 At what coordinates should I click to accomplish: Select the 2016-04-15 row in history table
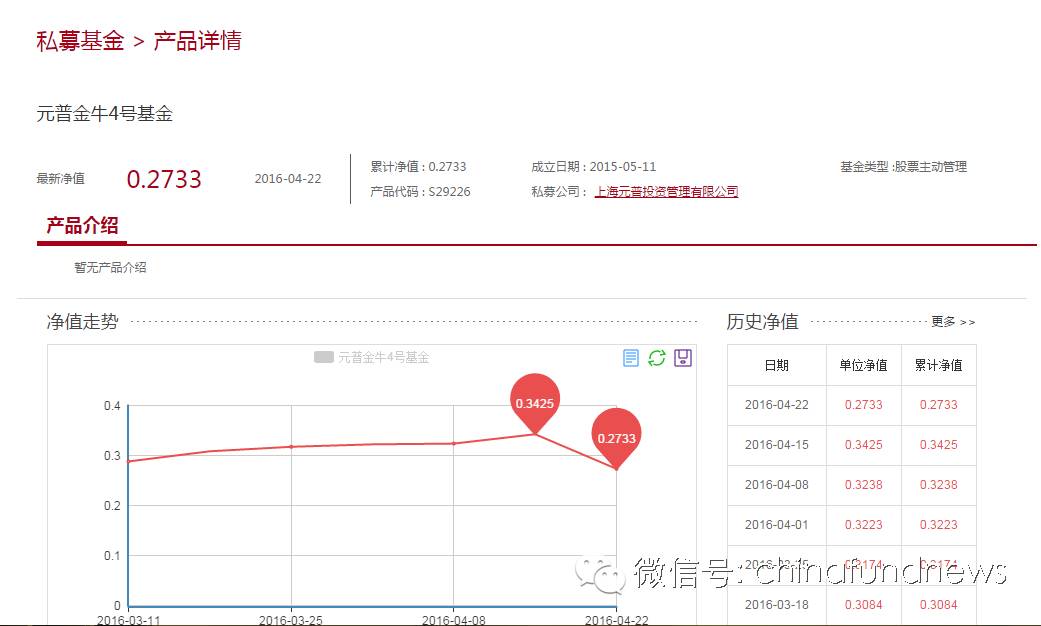[777, 445]
